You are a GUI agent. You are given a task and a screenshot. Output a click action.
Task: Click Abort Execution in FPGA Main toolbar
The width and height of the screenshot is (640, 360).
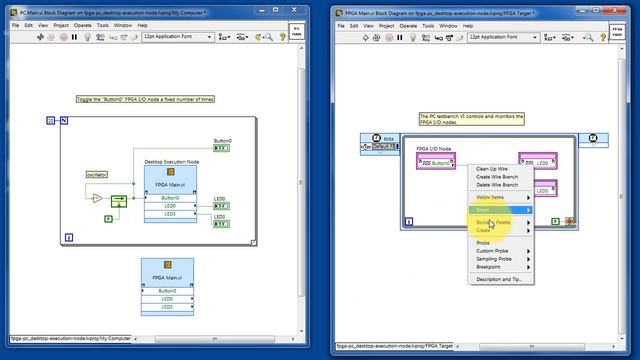389,38
